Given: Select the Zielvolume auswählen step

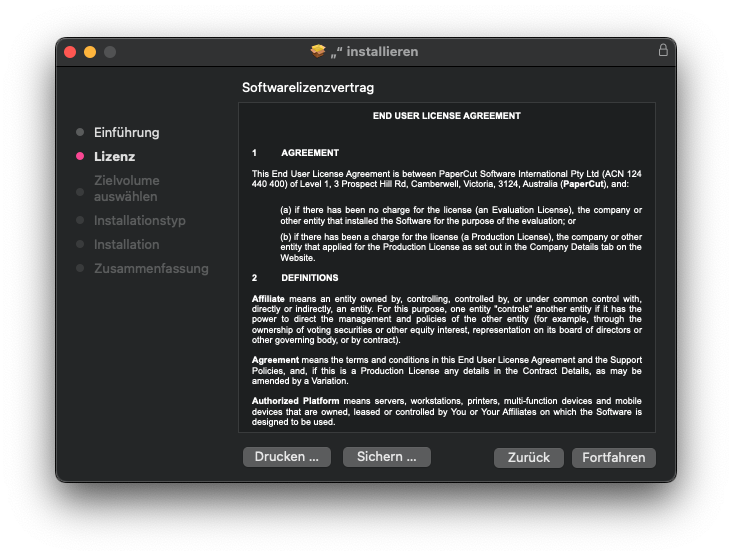Looking at the screenshot, I should [x=126, y=188].
